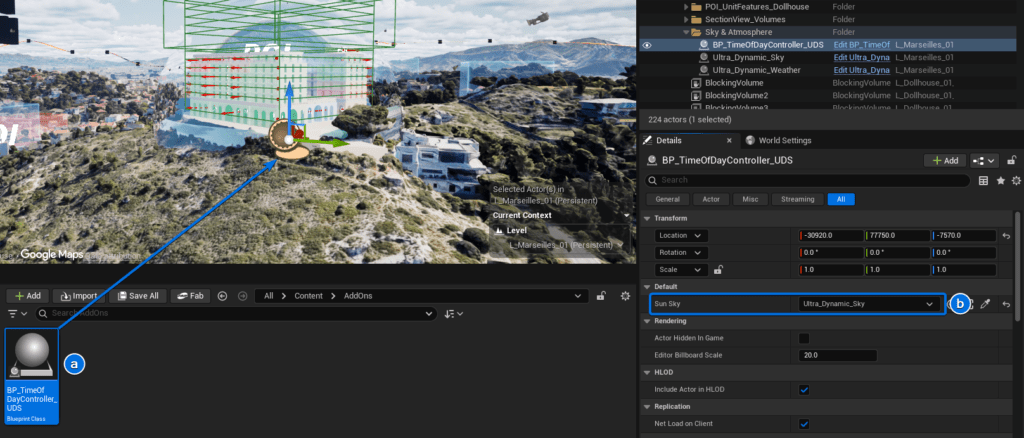Click the favorites star icon in Details
The height and width of the screenshot is (438, 1024).
click(x=999, y=180)
